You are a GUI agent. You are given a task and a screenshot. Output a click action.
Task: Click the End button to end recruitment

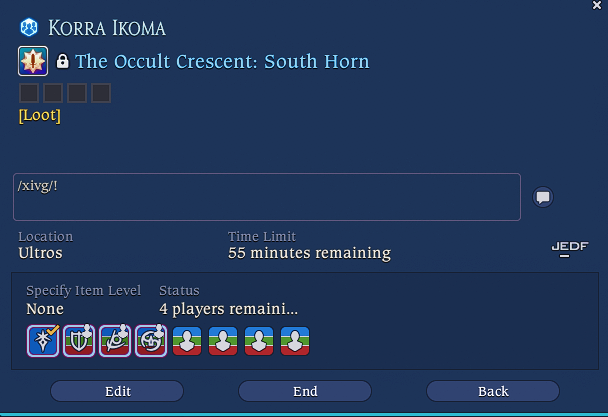point(305,391)
